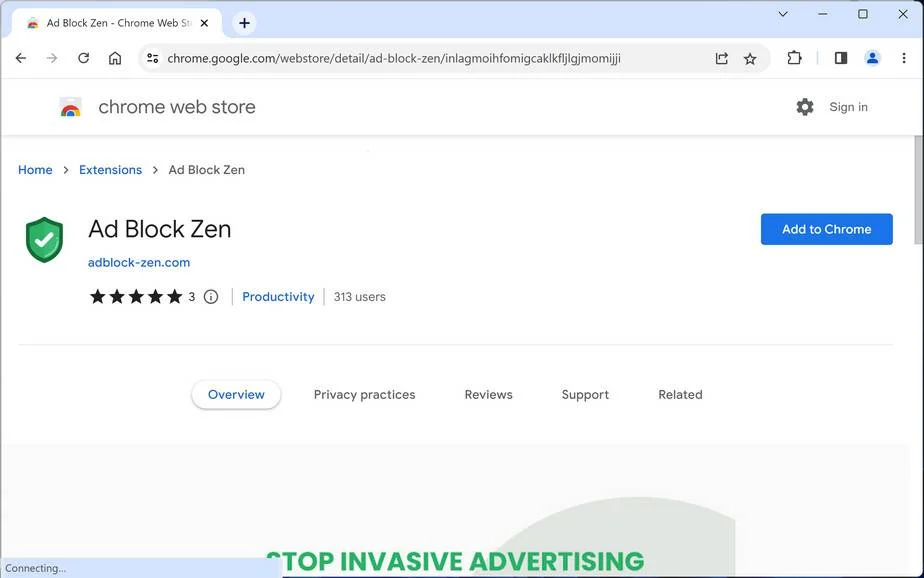The height and width of the screenshot is (578, 924).
Task: Click the rating count 3
Action: [192, 297]
